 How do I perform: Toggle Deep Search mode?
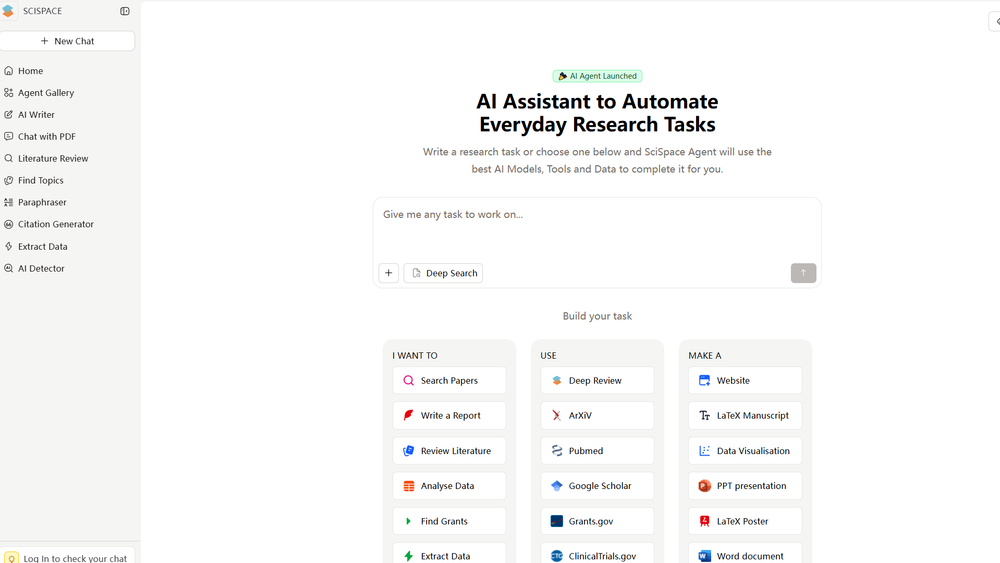tap(443, 273)
